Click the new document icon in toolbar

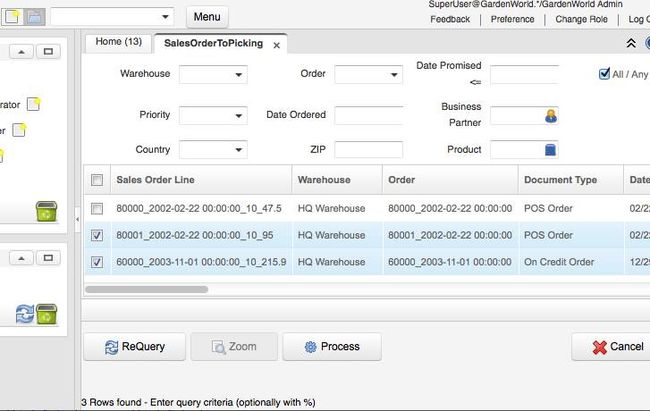11,17
